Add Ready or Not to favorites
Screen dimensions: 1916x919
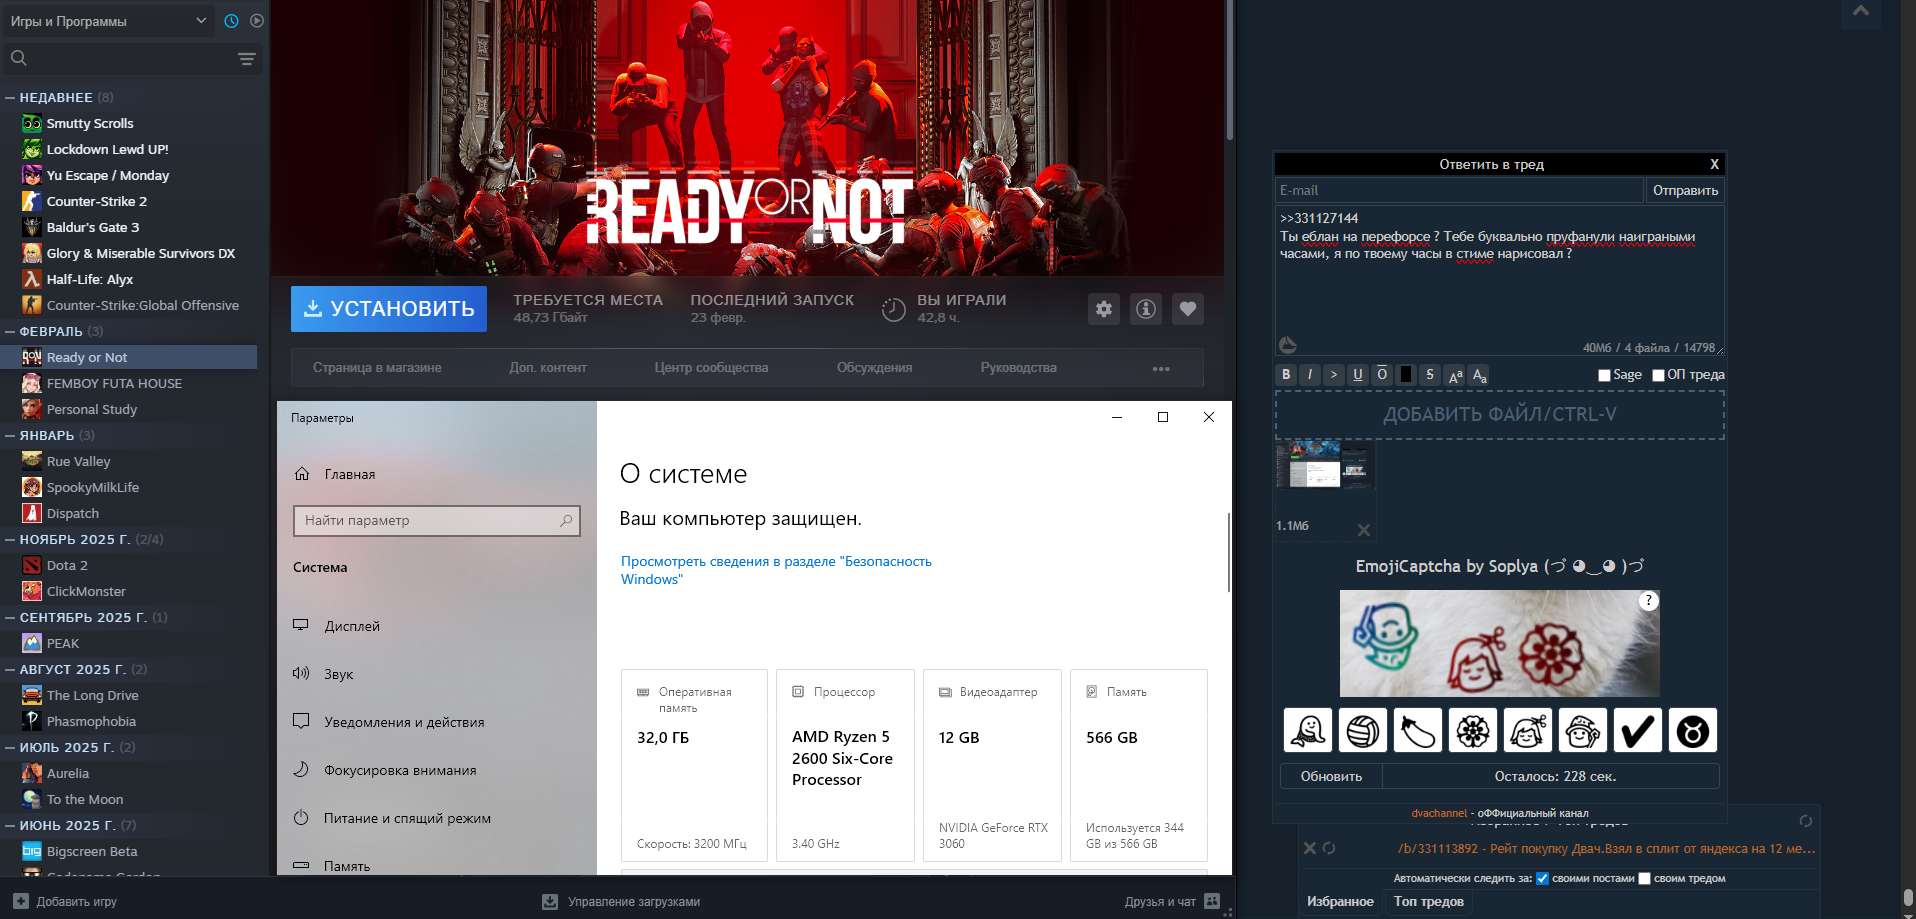1188,309
